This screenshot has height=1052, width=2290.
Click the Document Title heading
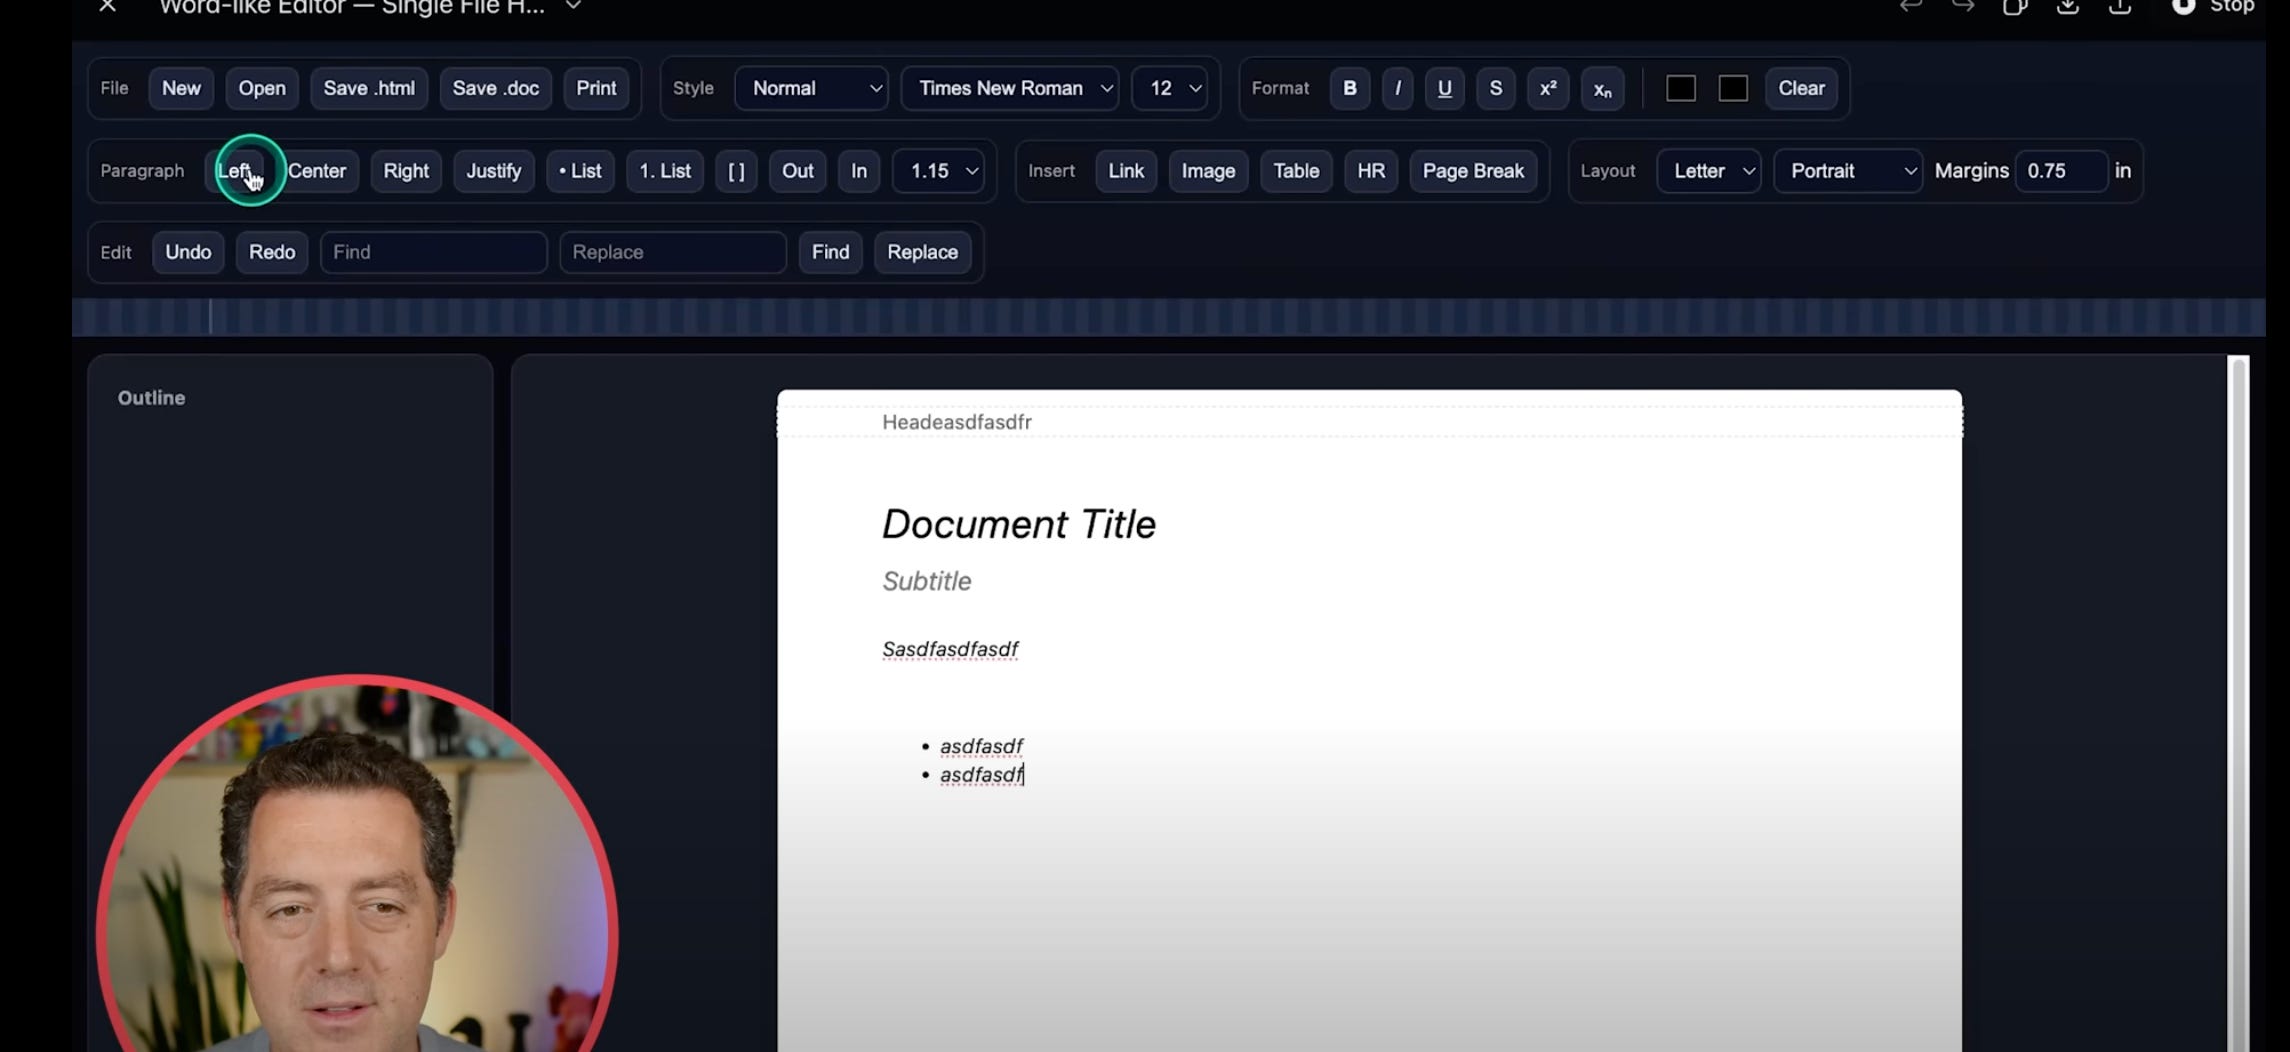click(1018, 524)
